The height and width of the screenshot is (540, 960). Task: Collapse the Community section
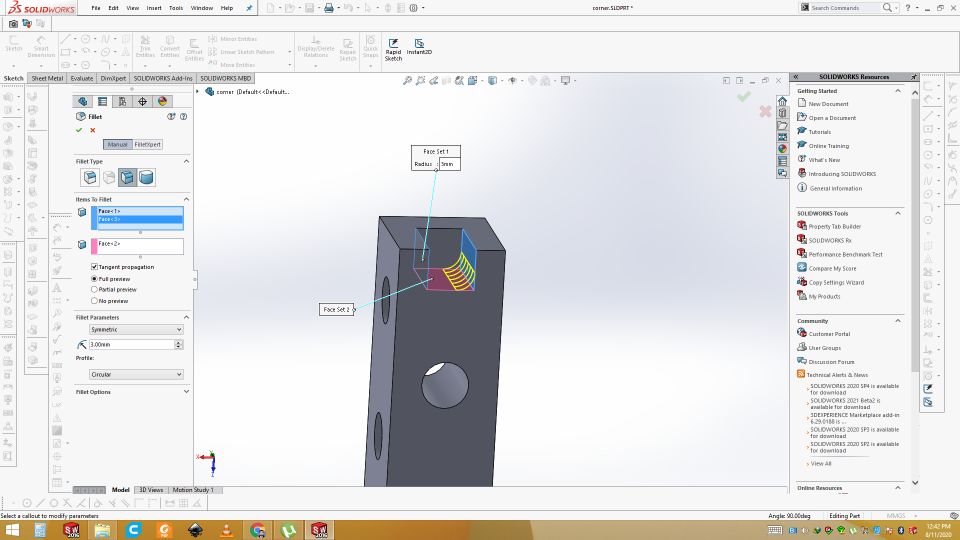898,321
